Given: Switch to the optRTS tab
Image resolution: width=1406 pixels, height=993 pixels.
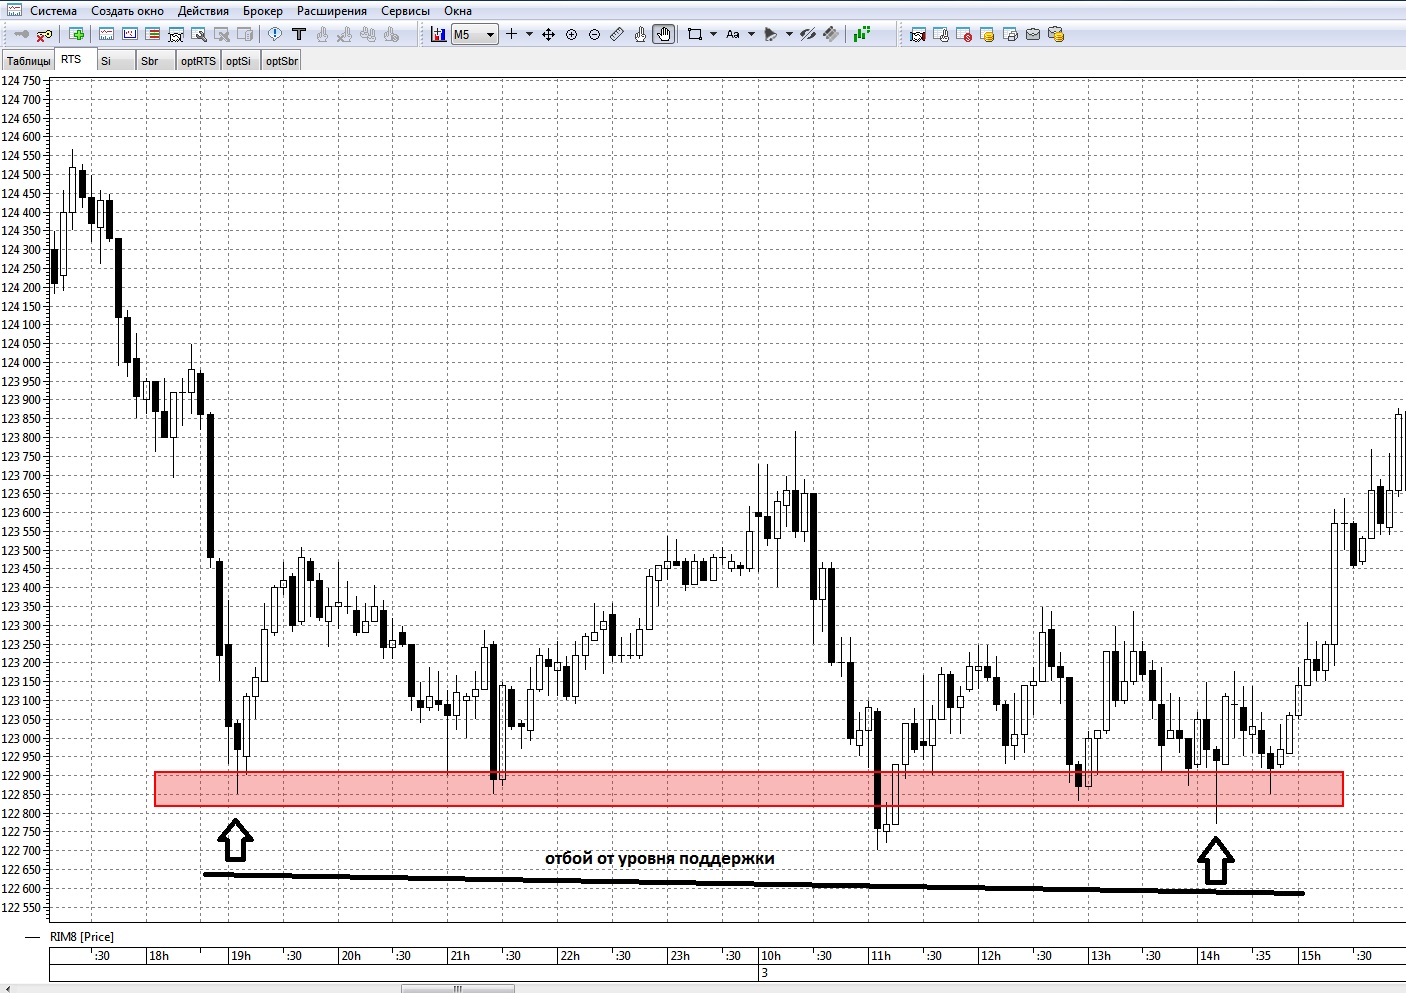Looking at the screenshot, I should point(199,61).
